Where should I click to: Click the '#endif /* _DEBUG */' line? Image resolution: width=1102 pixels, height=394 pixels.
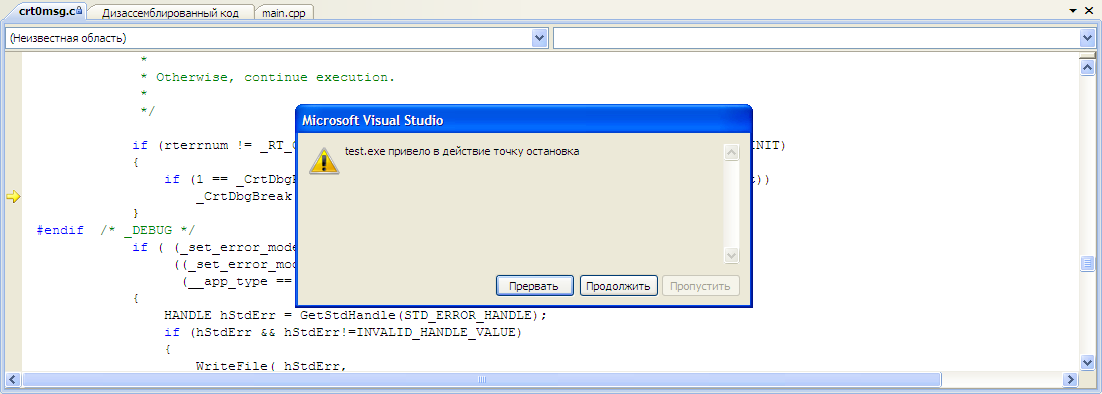click(116, 230)
